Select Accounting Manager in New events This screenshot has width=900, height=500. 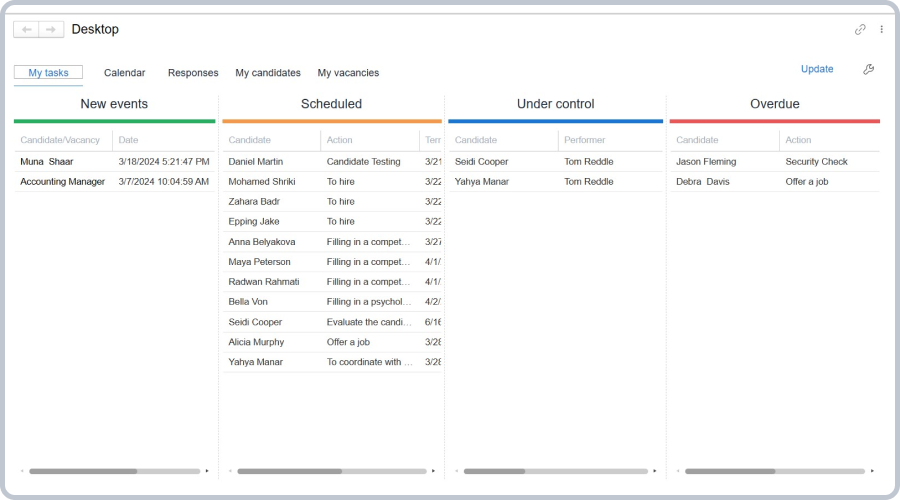(62, 182)
